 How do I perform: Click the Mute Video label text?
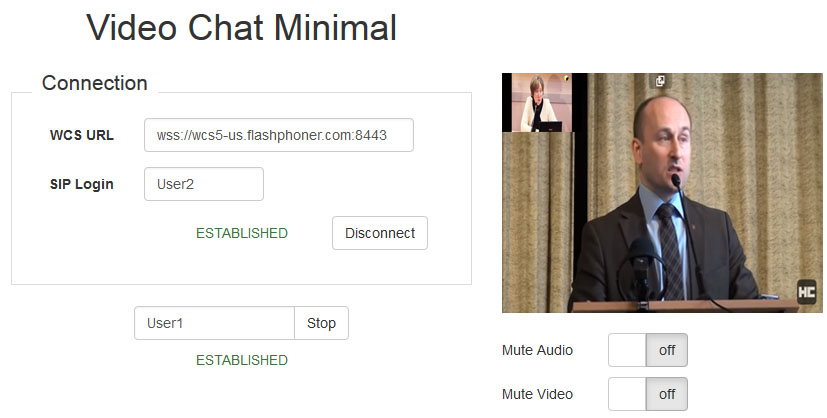(537, 394)
